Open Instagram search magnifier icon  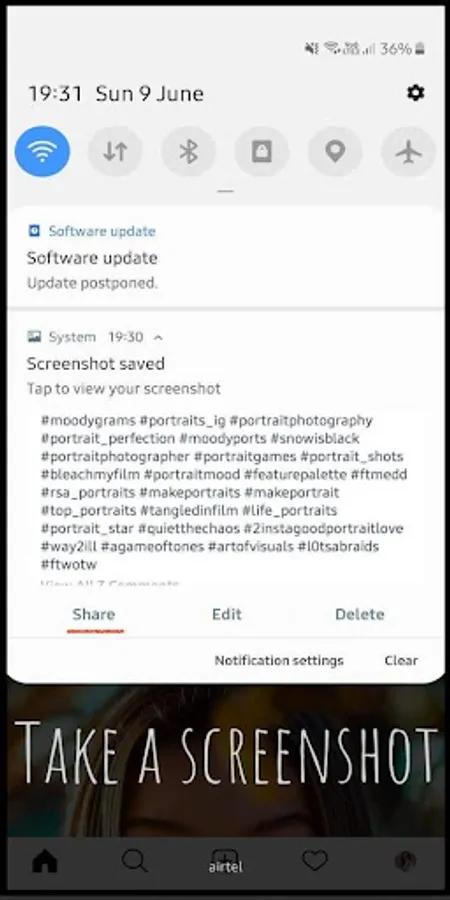(x=135, y=861)
